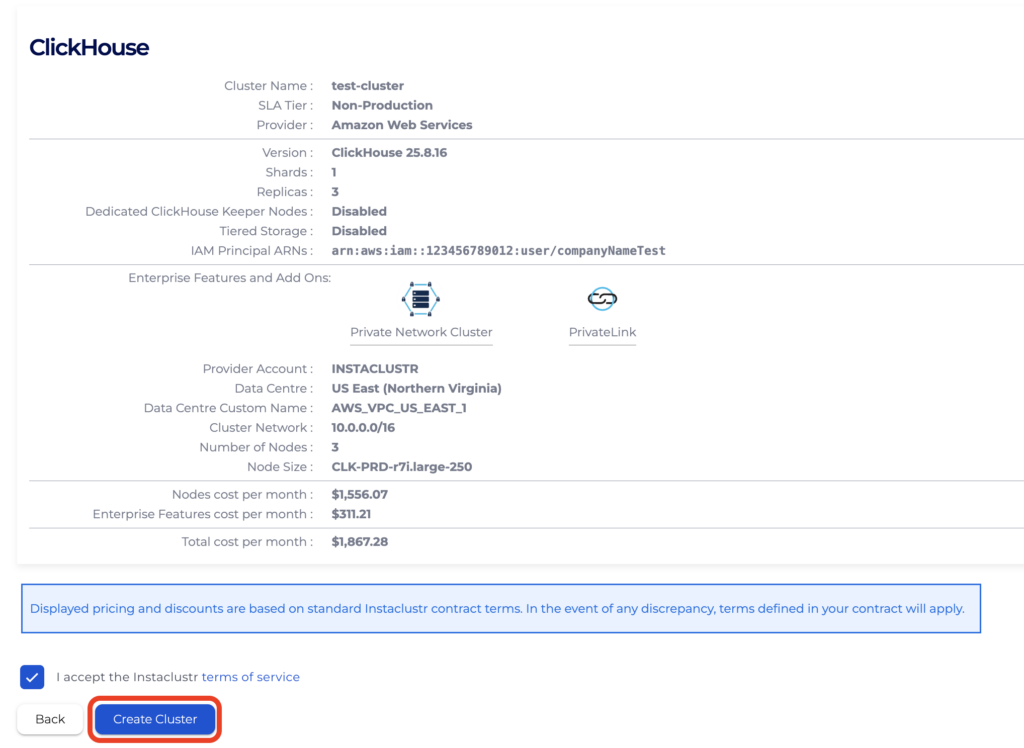Click the PrivateLink label text
The height and width of the screenshot is (748, 1024).
point(602,332)
